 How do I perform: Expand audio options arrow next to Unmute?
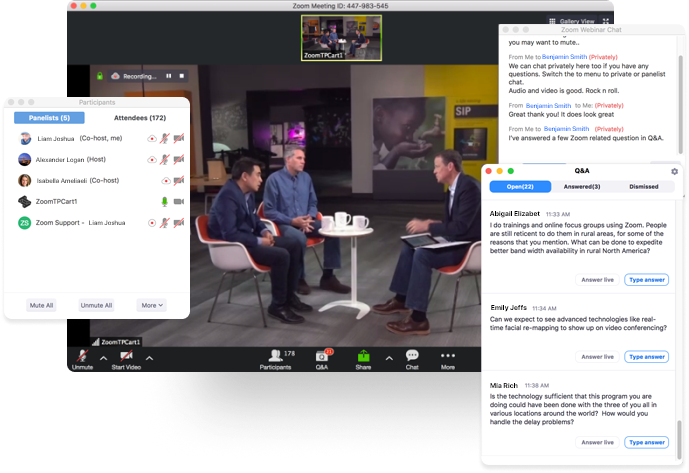click(103, 358)
